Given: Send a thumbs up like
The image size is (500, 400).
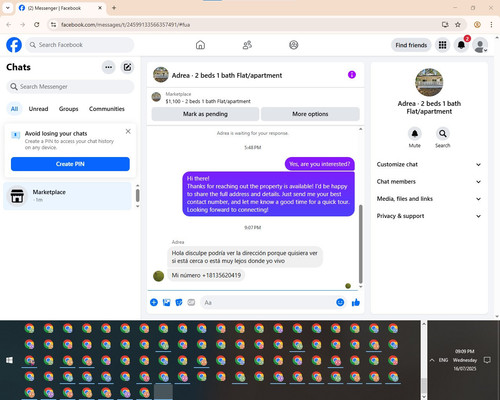Looking at the screenshot, I should click(356, 302).
